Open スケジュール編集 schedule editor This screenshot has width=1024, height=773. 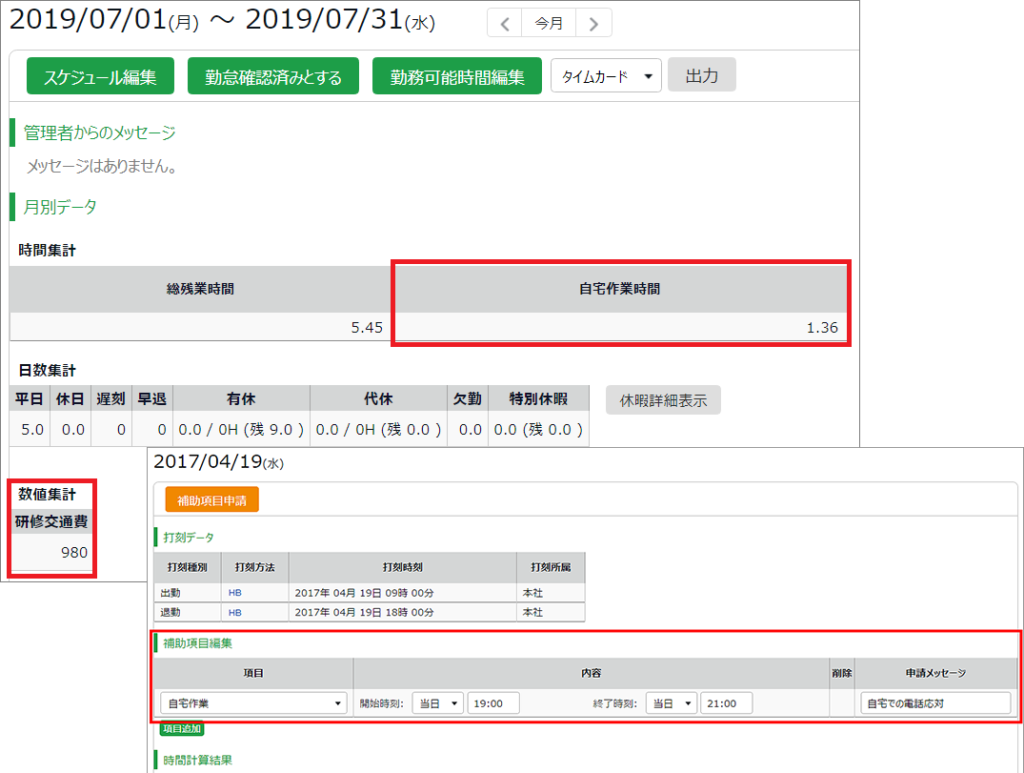pos(100,76)
